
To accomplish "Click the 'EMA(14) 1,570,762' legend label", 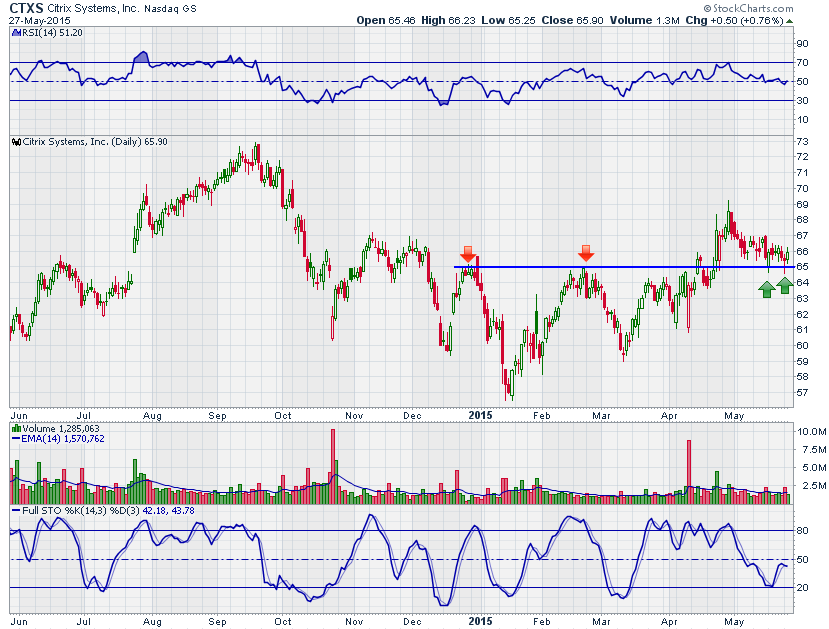I will point(63,439).
